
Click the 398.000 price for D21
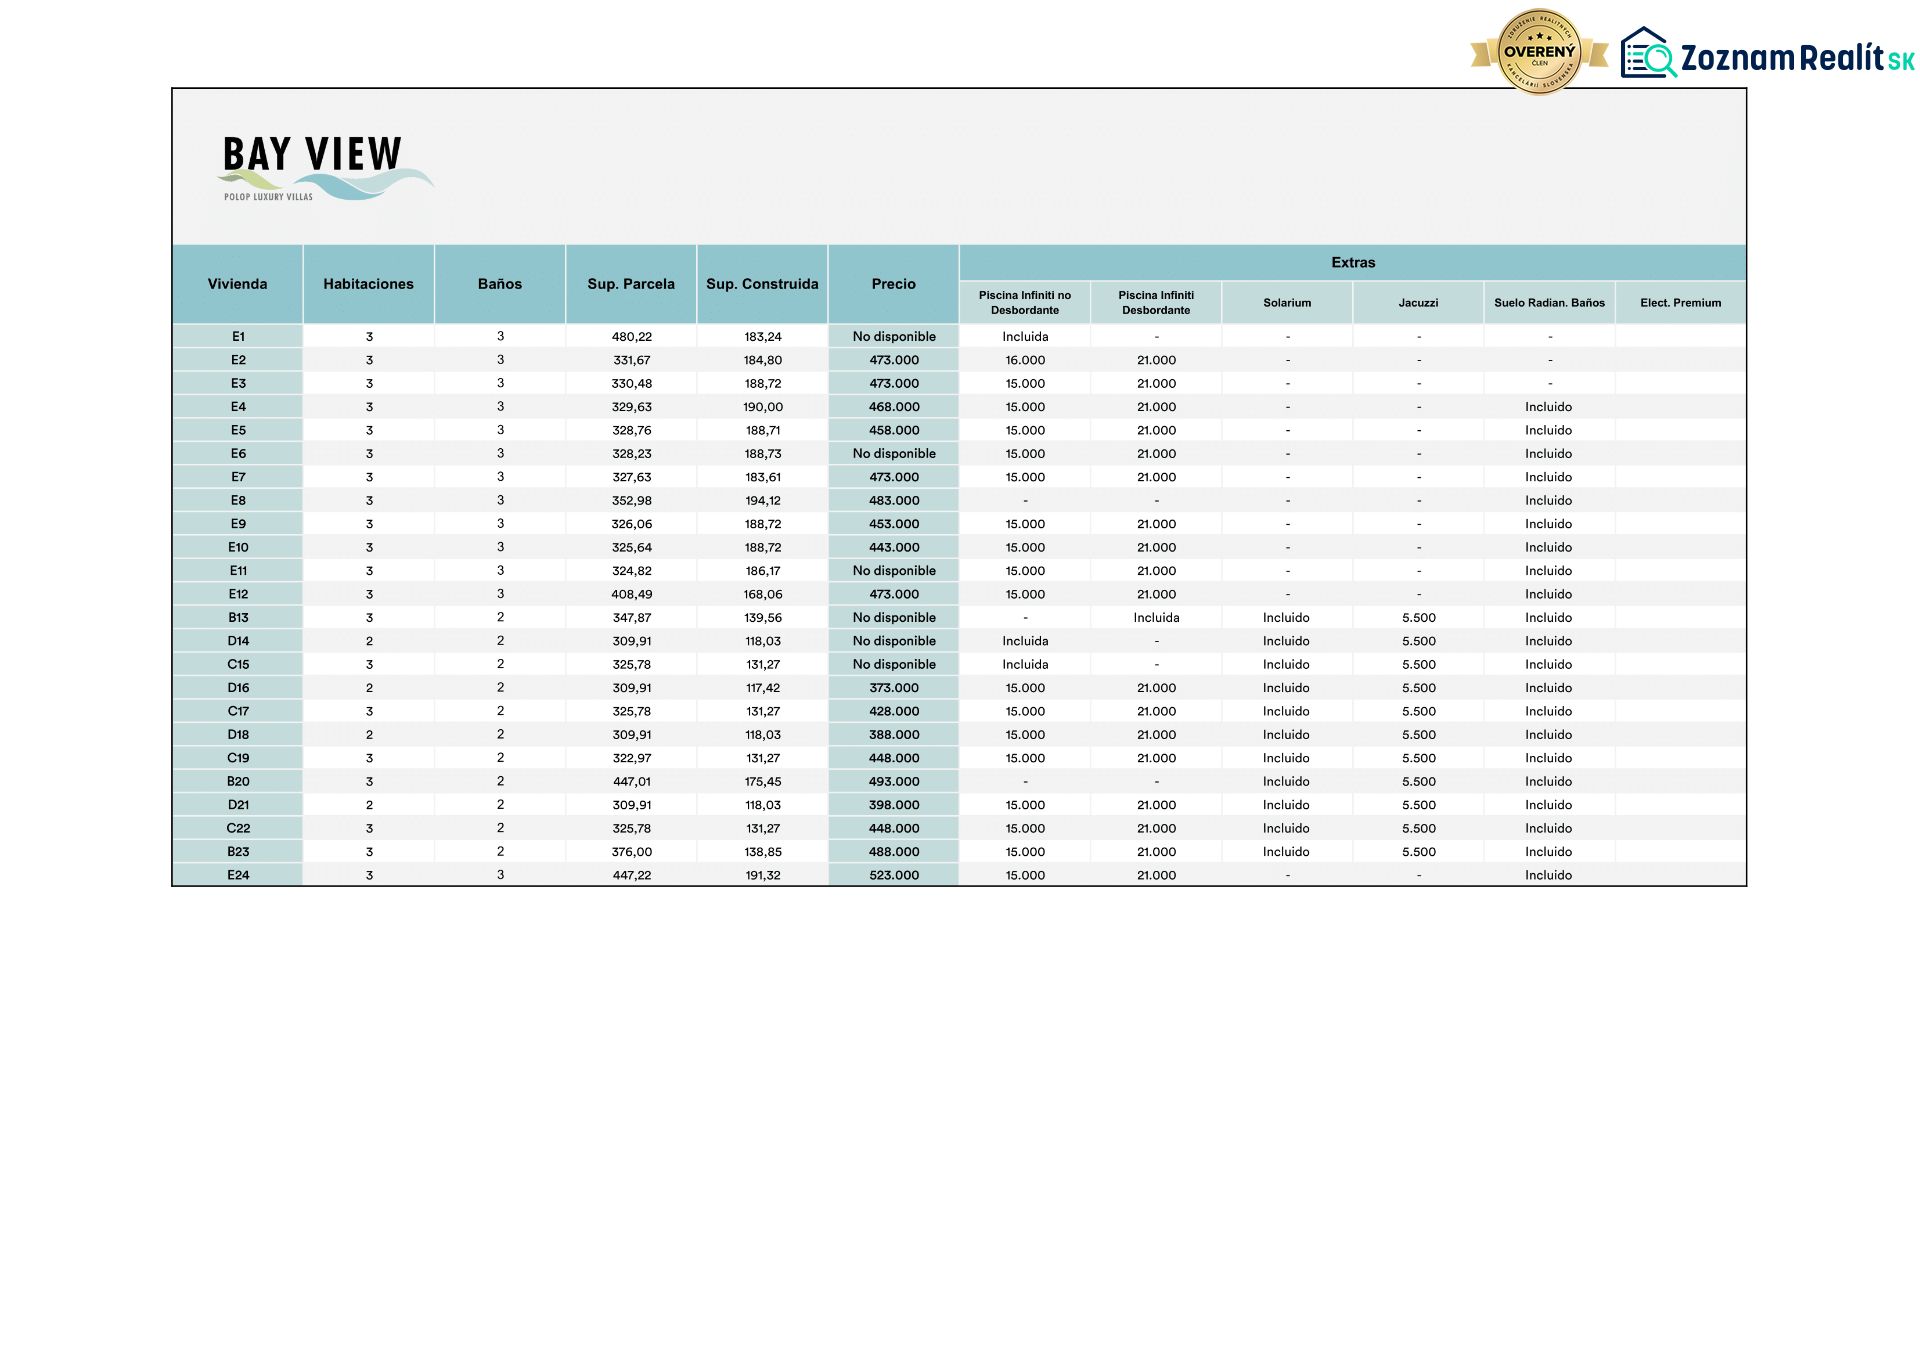tap(894, 805)
